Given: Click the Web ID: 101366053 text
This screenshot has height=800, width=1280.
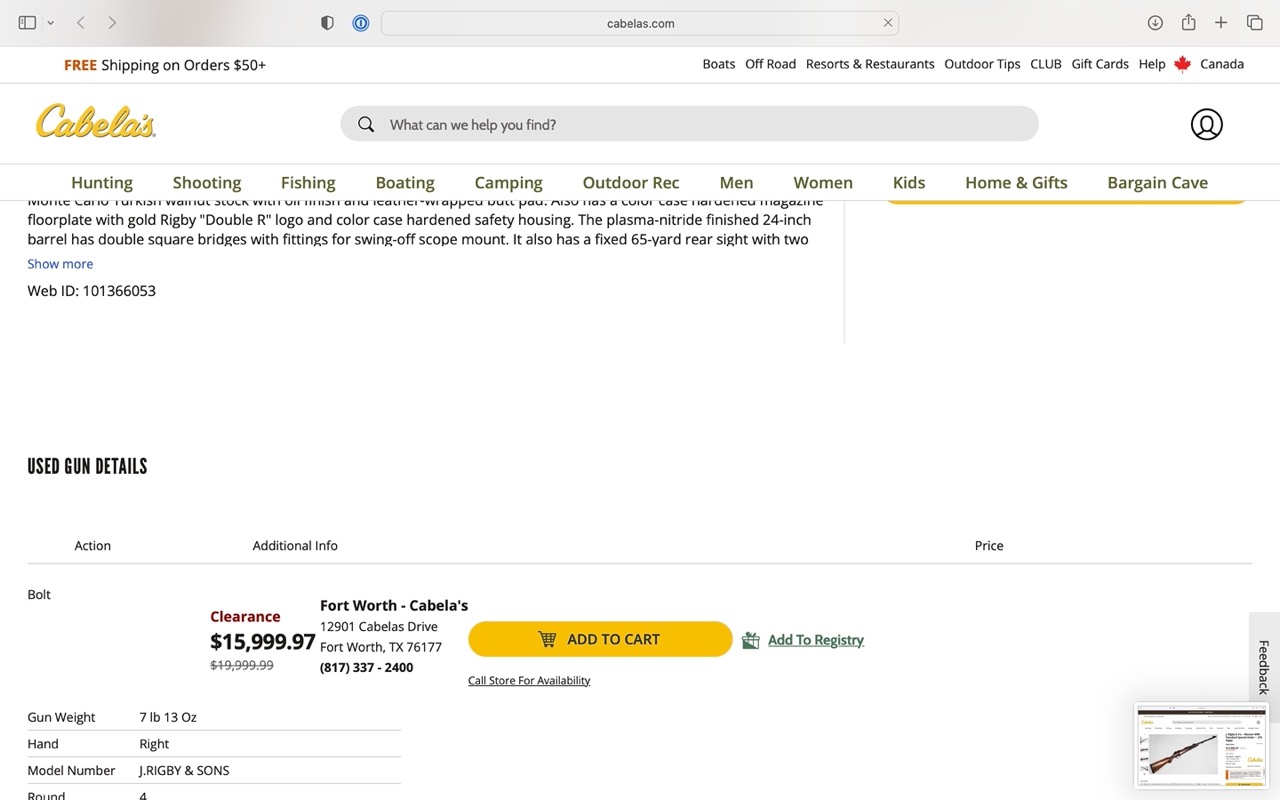Looking at the screenshot, I should 91,291.
